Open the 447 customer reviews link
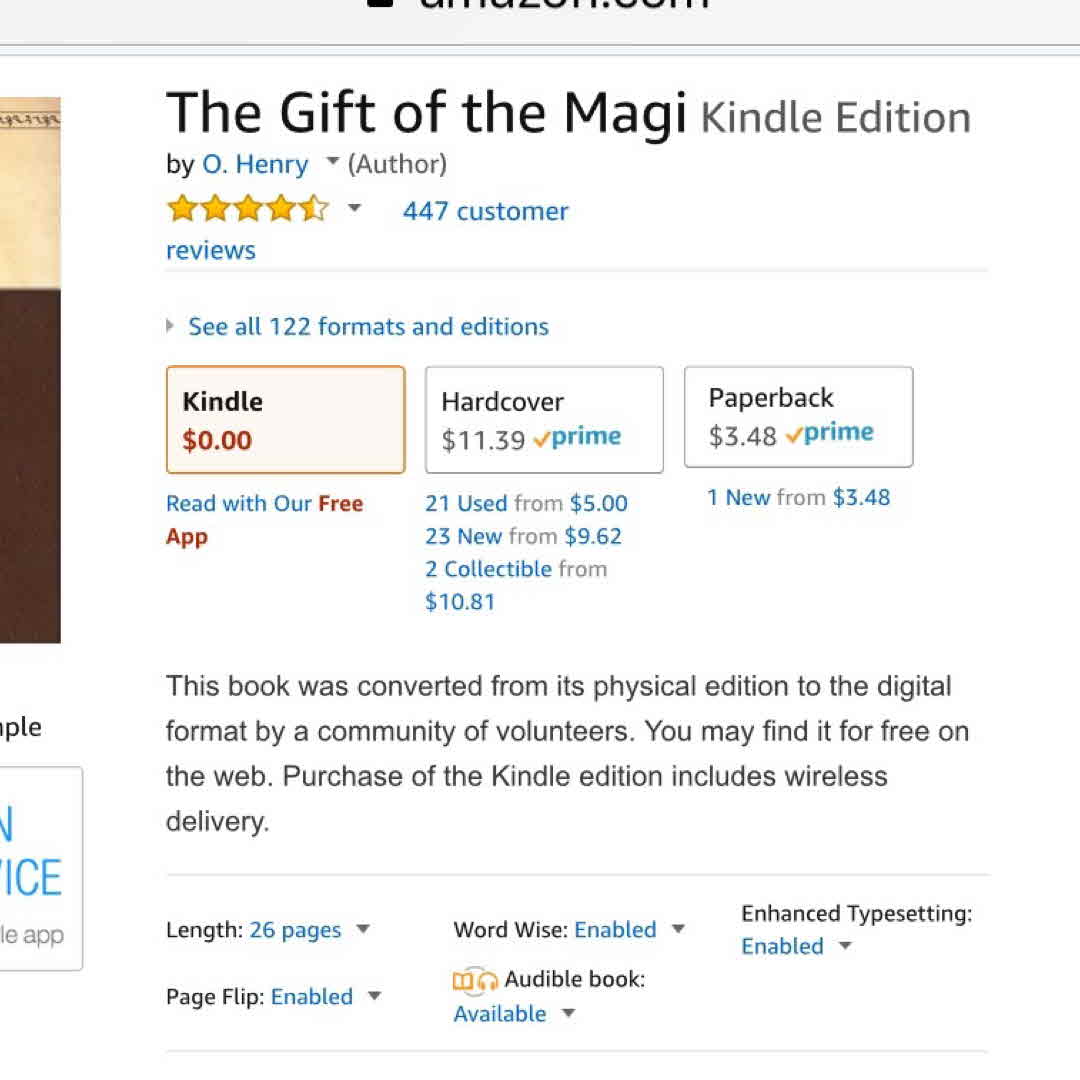The height and width of the screenshot is (1080, 1080). 485,212
